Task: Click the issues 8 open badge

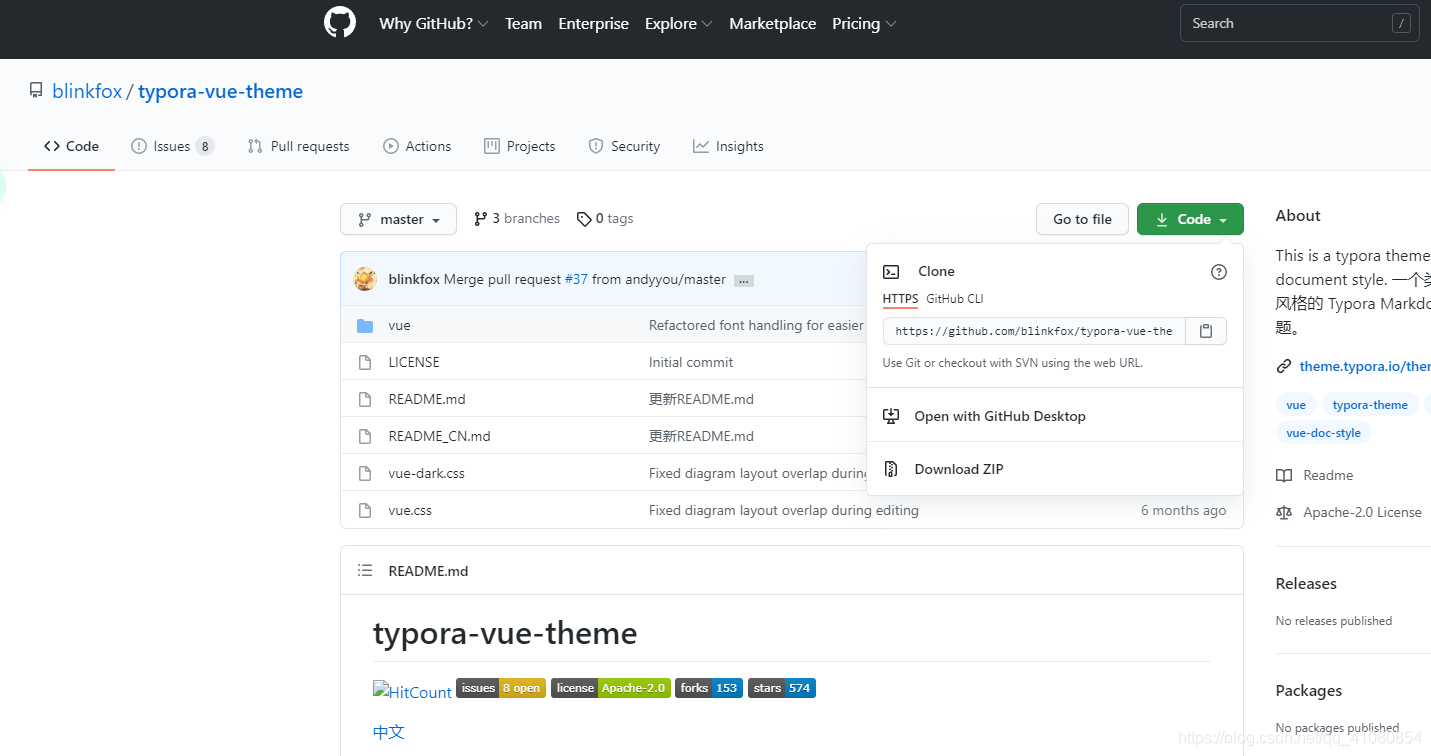Action: [501, 688]
